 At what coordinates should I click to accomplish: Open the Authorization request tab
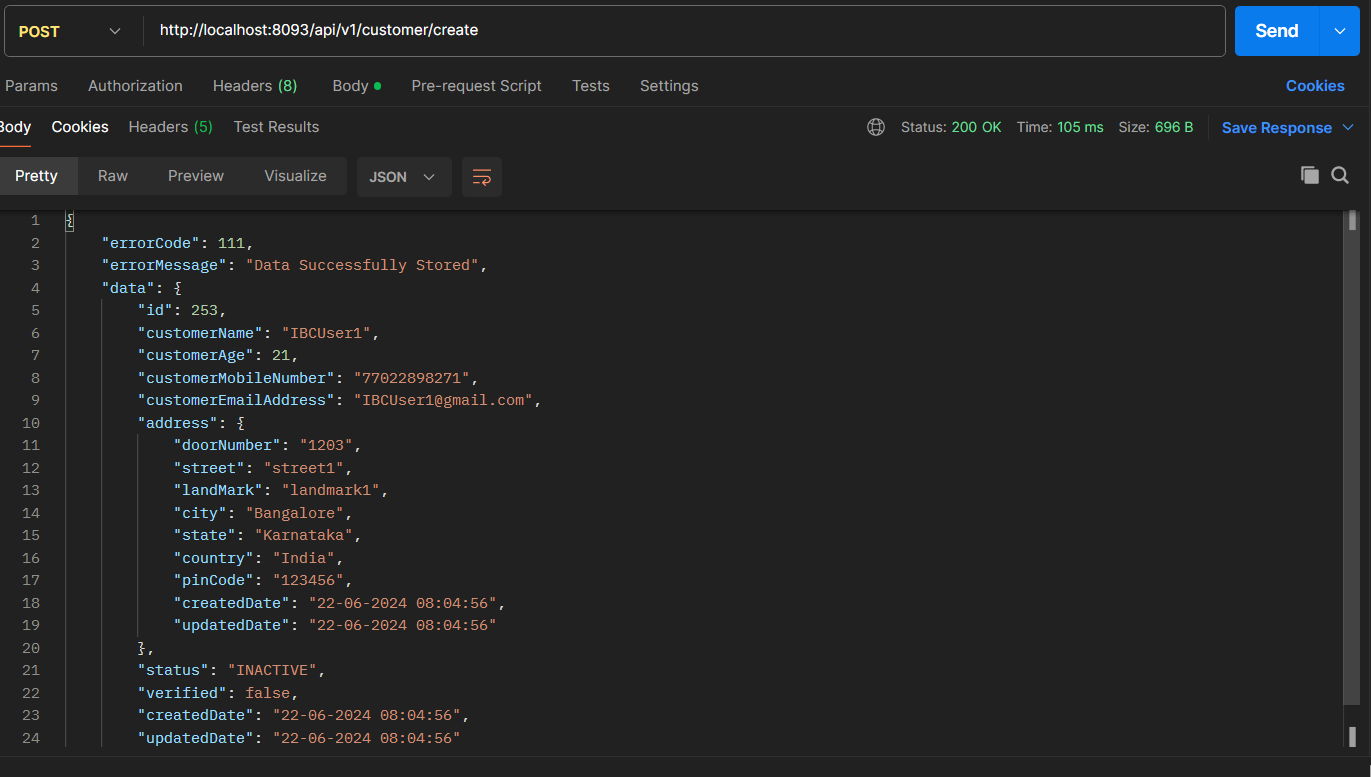point(135,86)
